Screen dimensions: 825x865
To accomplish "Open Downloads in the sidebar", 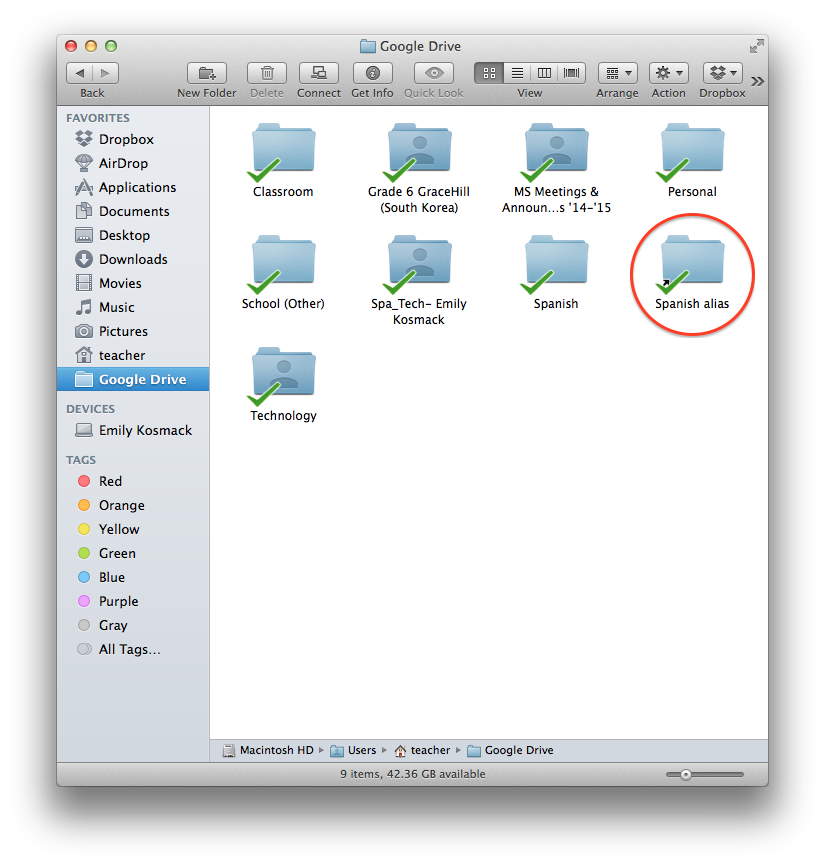I will point(132,259).
